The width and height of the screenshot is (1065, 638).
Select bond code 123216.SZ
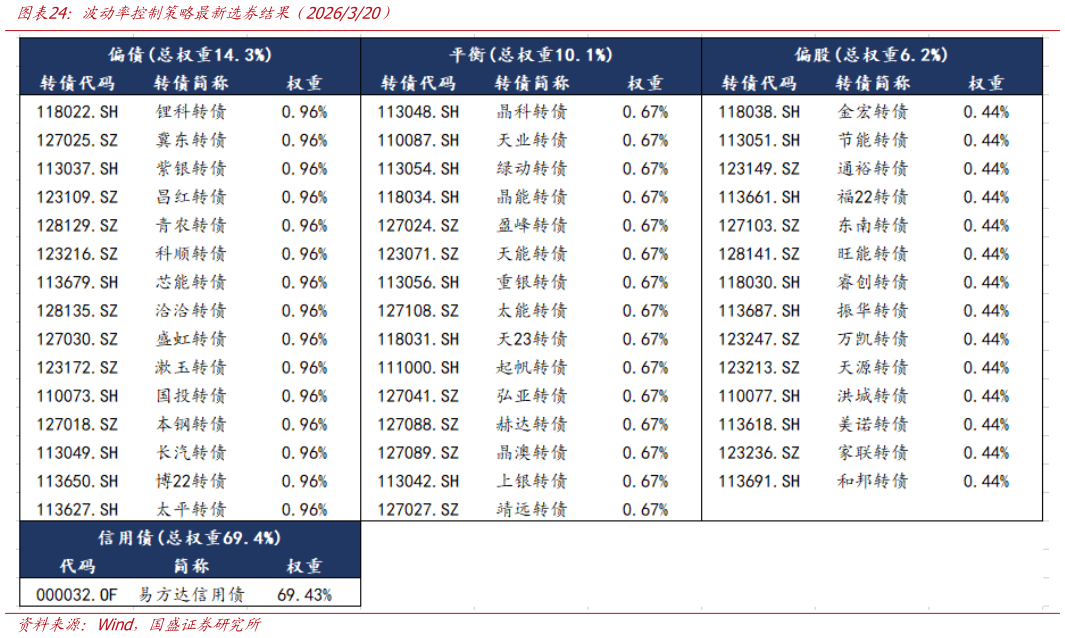pyautogui.click(x=77, y=254)
